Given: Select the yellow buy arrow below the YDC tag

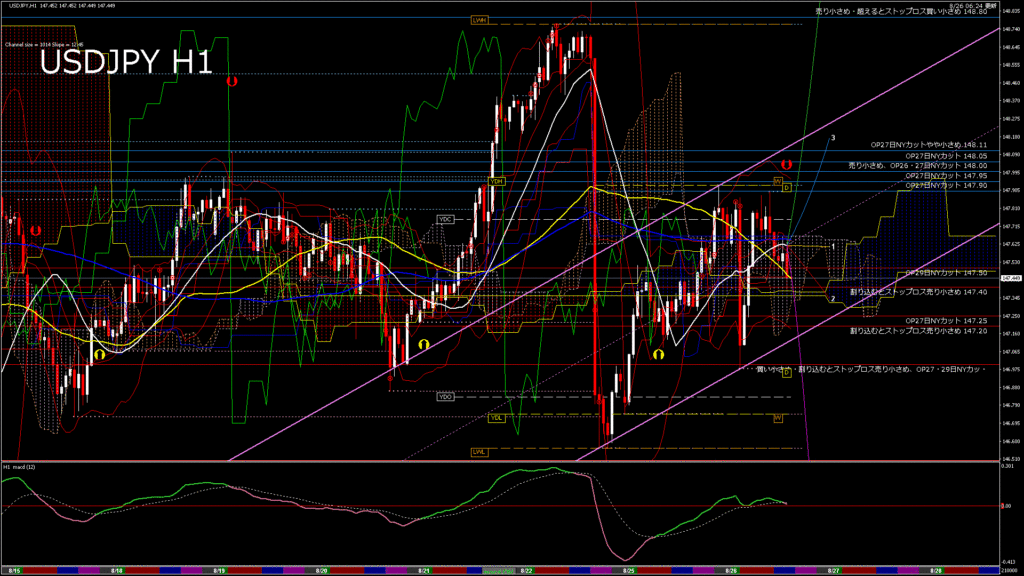Looking at the screenshot, I should [423, 343].
